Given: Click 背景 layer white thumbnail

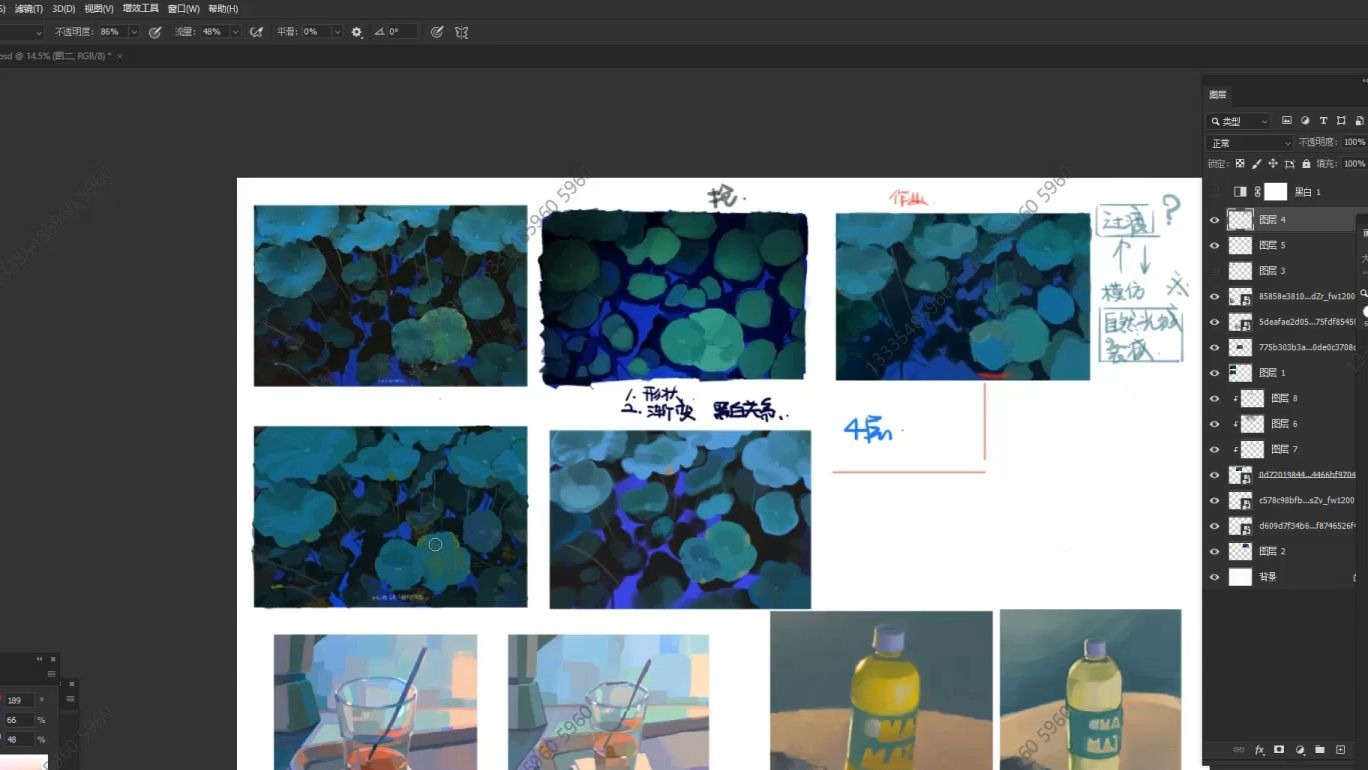Looking at the screenshot, I should click(x=1240, y=577).
